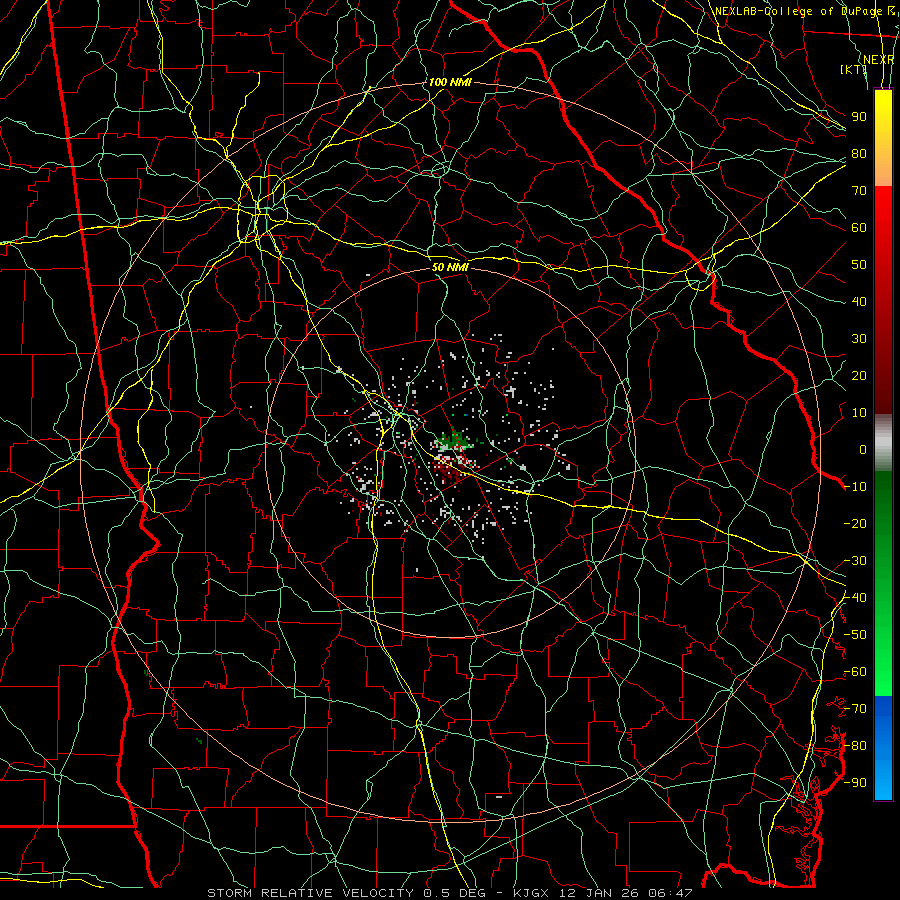Viewport: 900px width, 900px height.
Task: Click the 30 value on the velocity scale
Action: coord(859,339)
